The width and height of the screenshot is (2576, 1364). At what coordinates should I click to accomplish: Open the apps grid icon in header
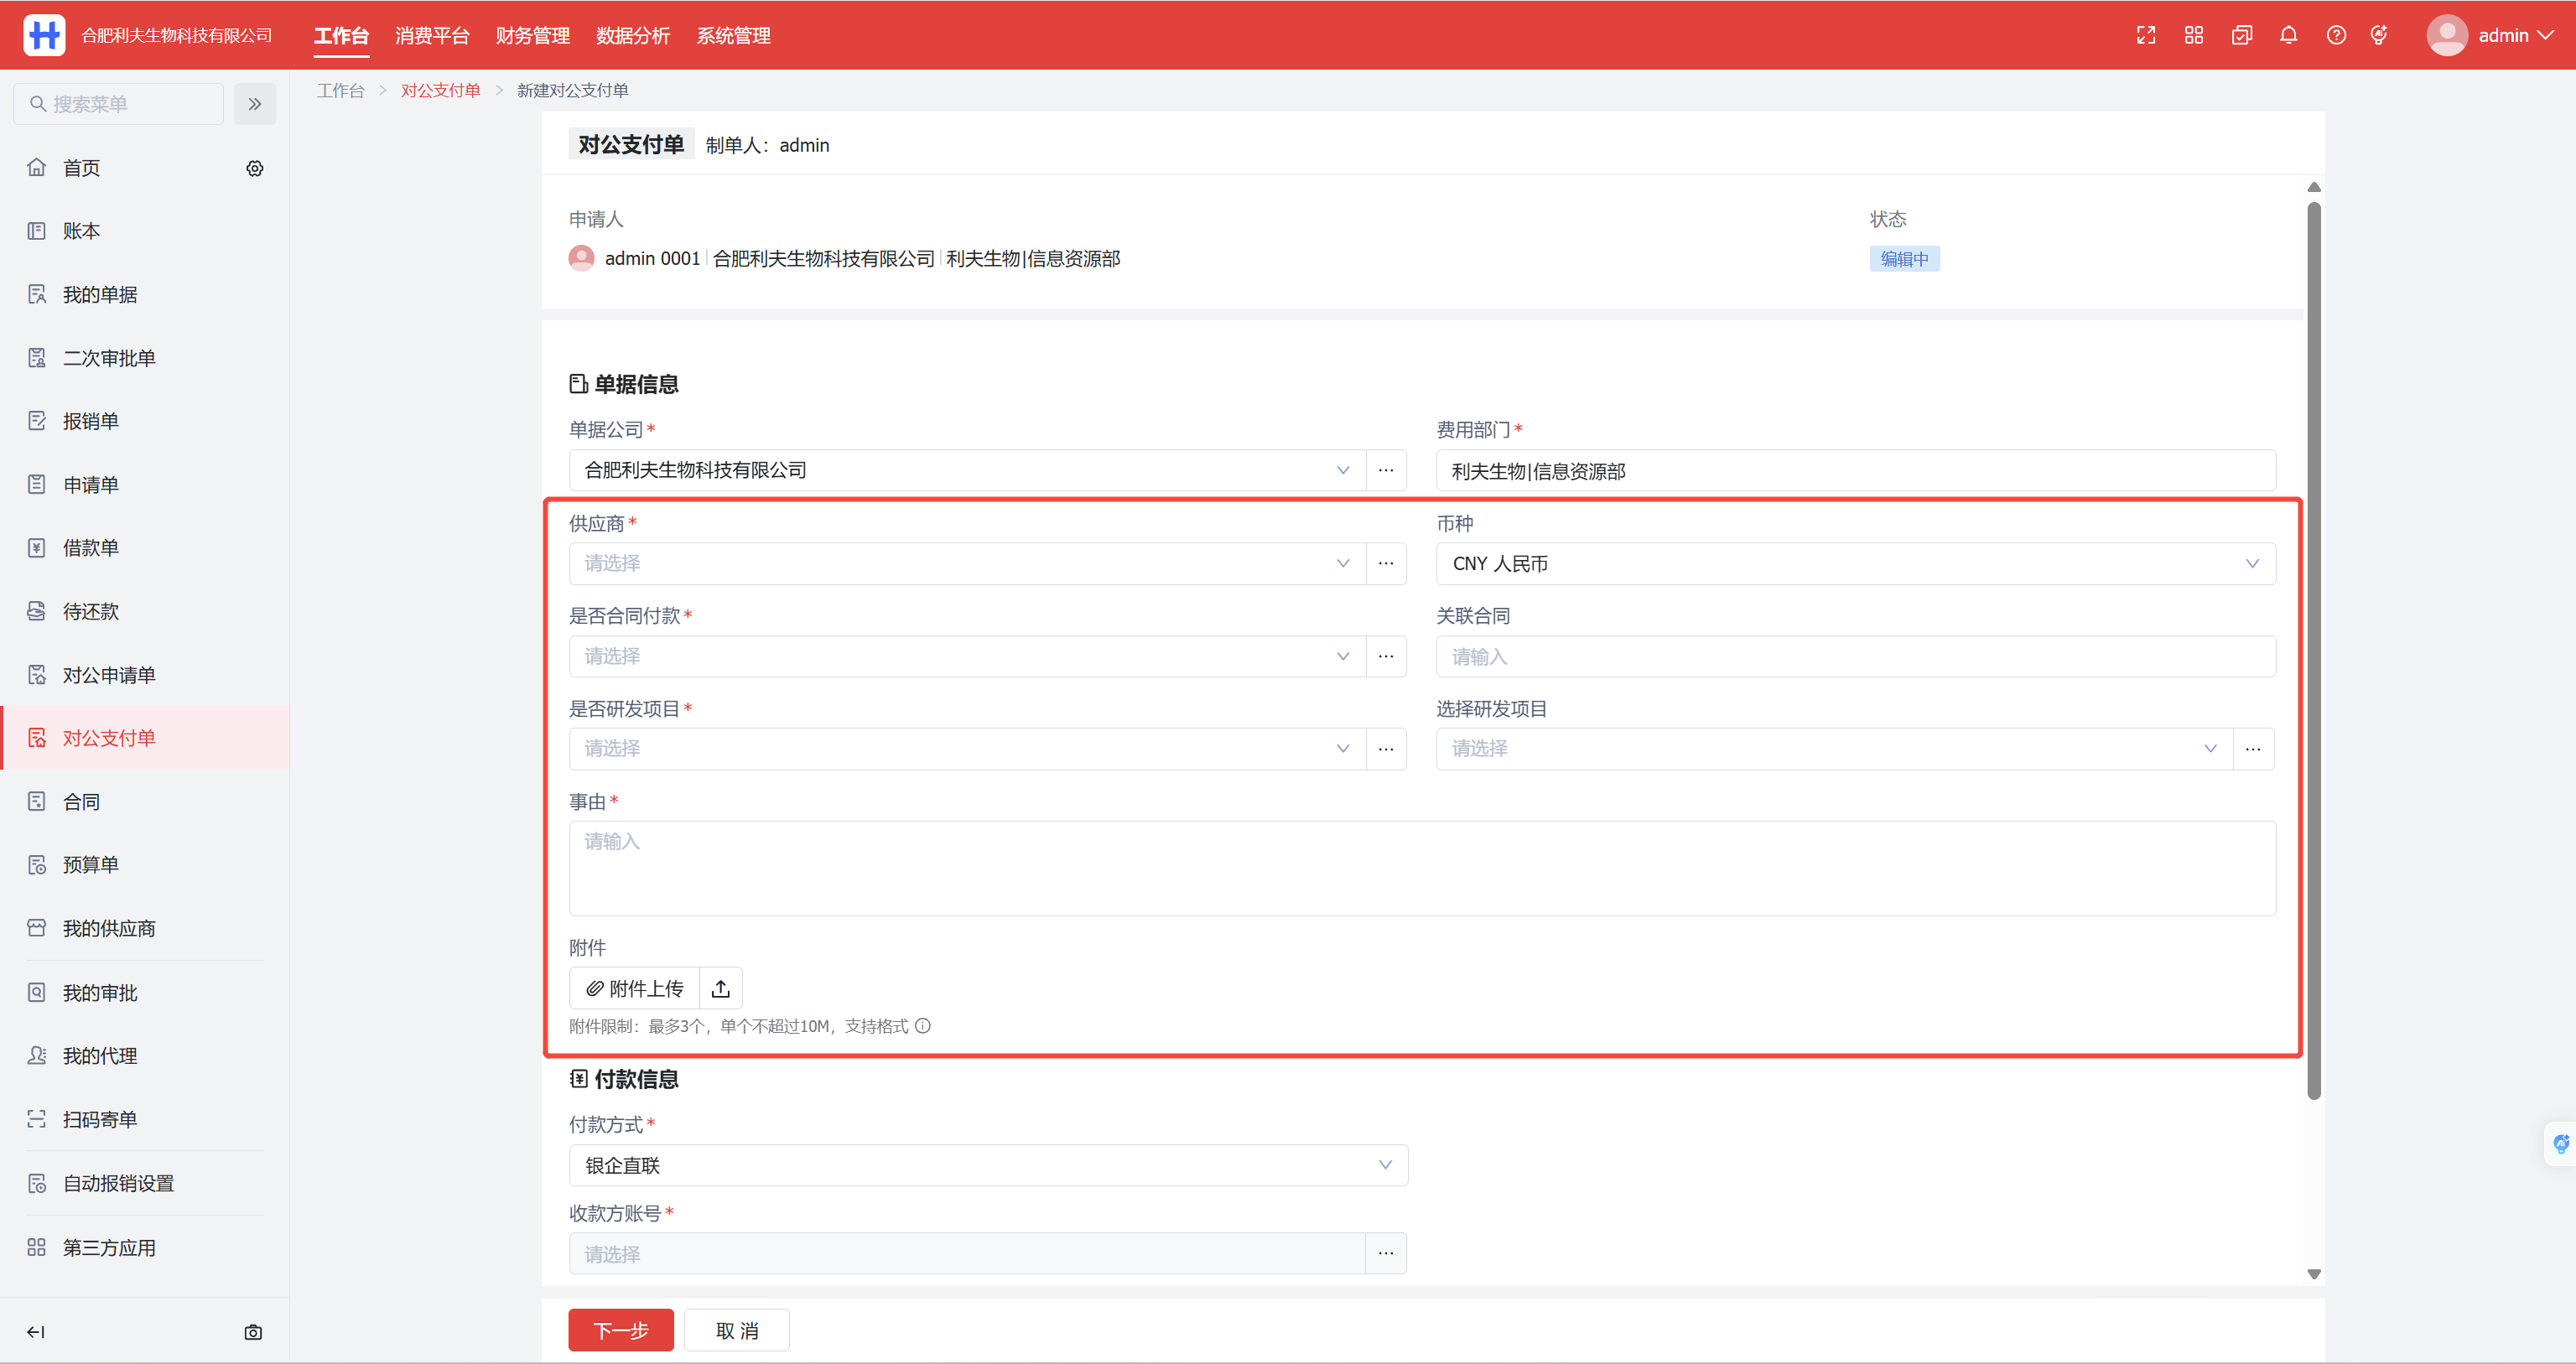click(2193, 35)
